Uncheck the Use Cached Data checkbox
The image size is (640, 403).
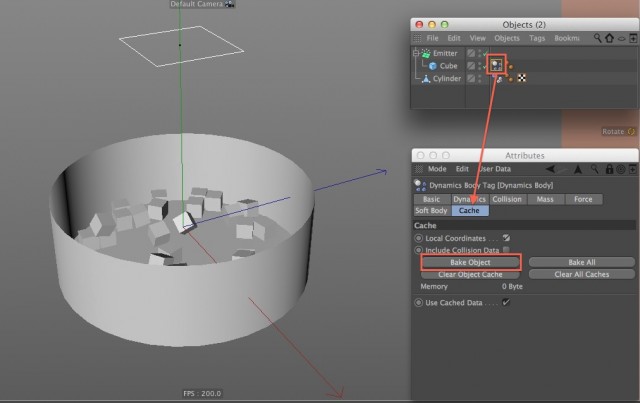(506, 303)
